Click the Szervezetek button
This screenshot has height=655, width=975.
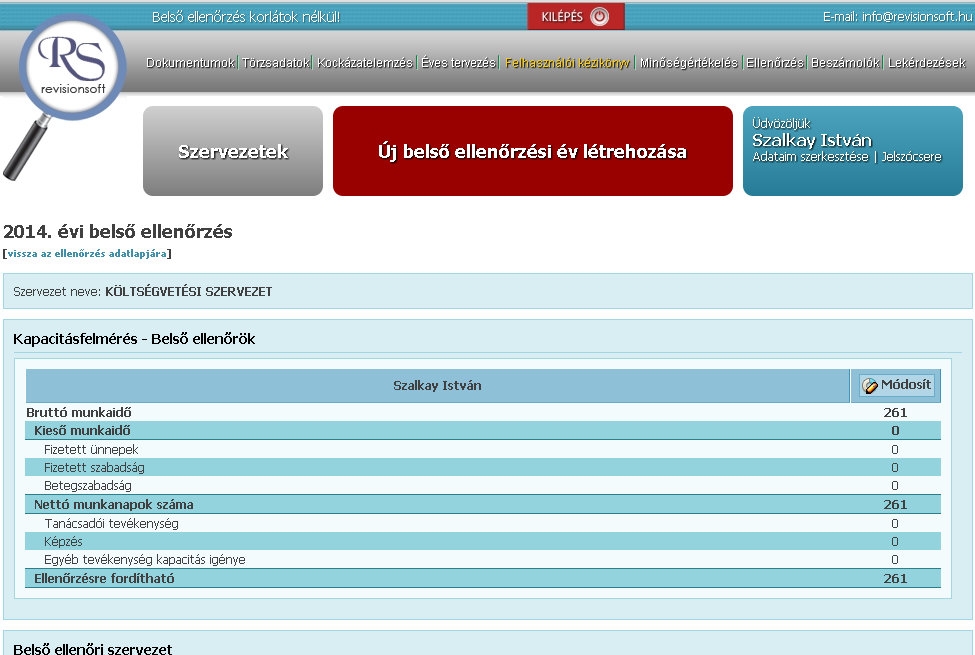tap(233, 151)
